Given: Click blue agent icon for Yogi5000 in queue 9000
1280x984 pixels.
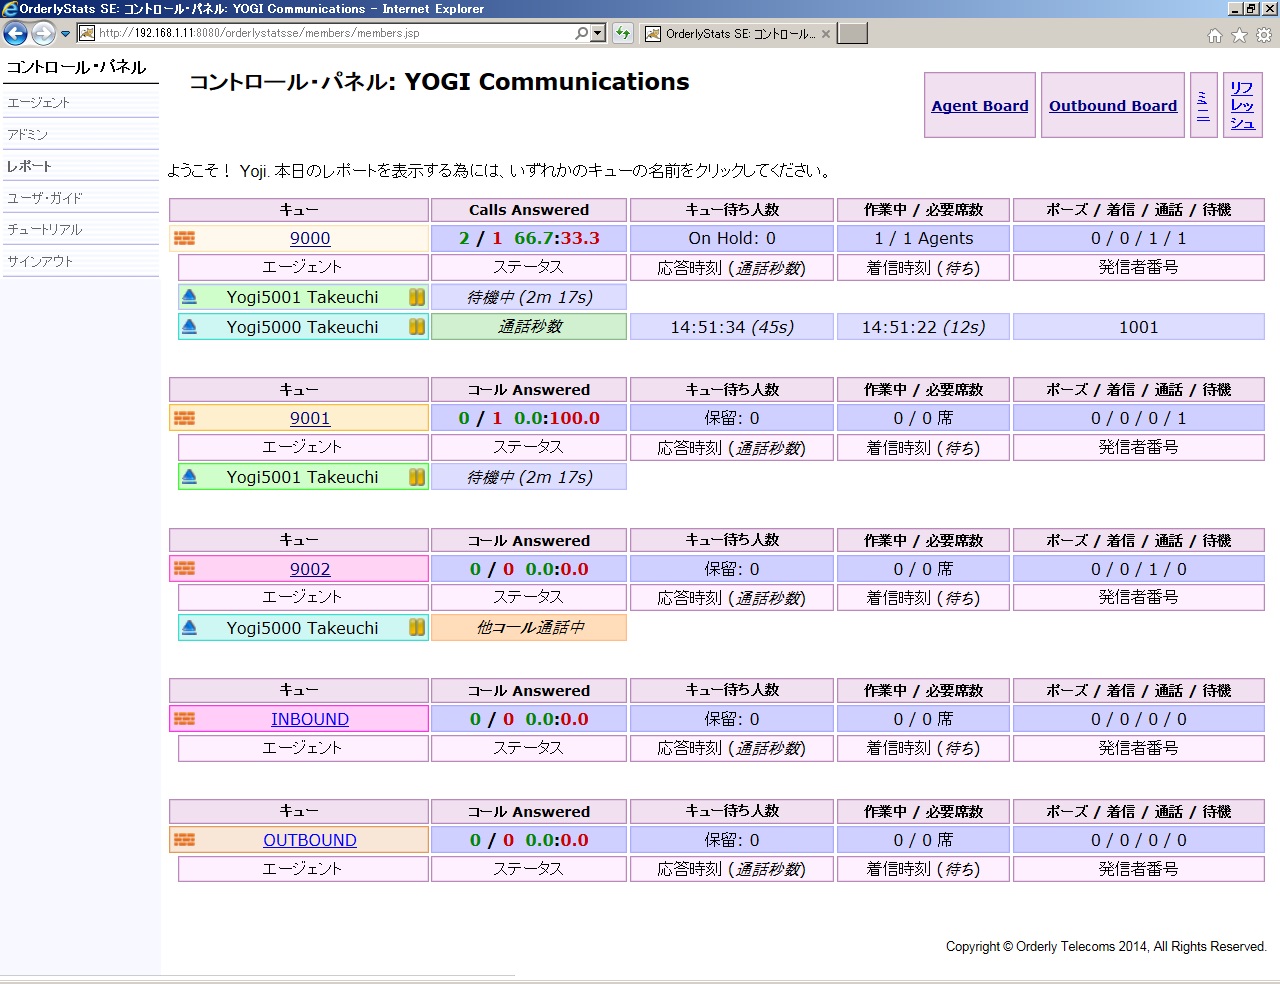Looking at the screenshot, I should pyautogui.click(x=190, y=327).
